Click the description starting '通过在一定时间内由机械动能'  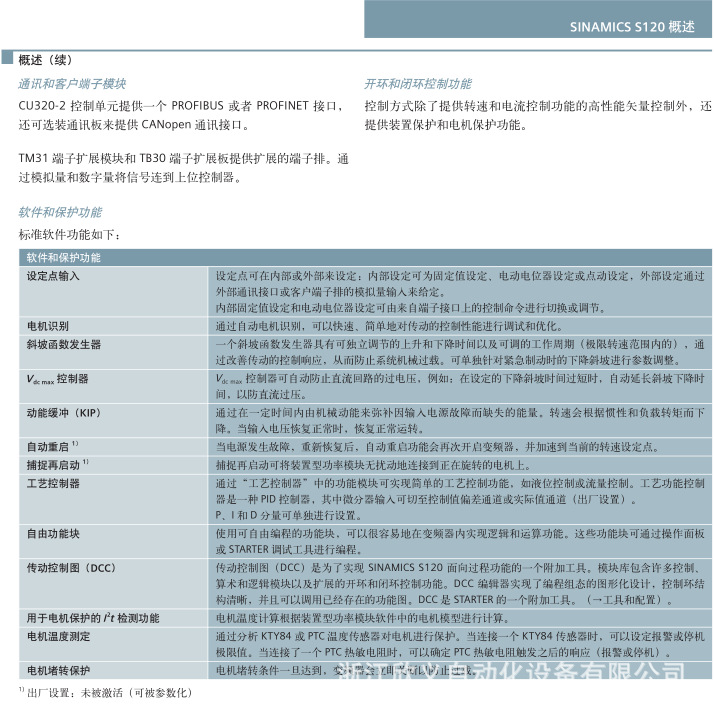[460, 420]
